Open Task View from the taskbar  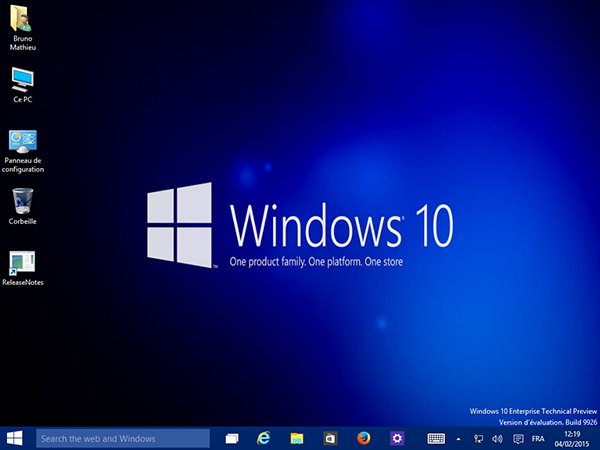click(x=232, y=438)
